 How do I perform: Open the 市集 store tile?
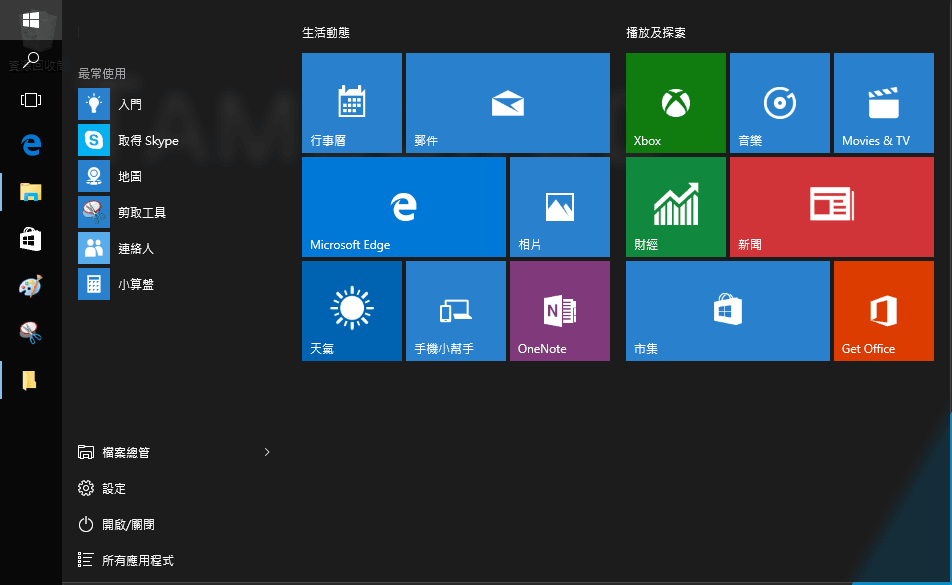click(728, 311)
